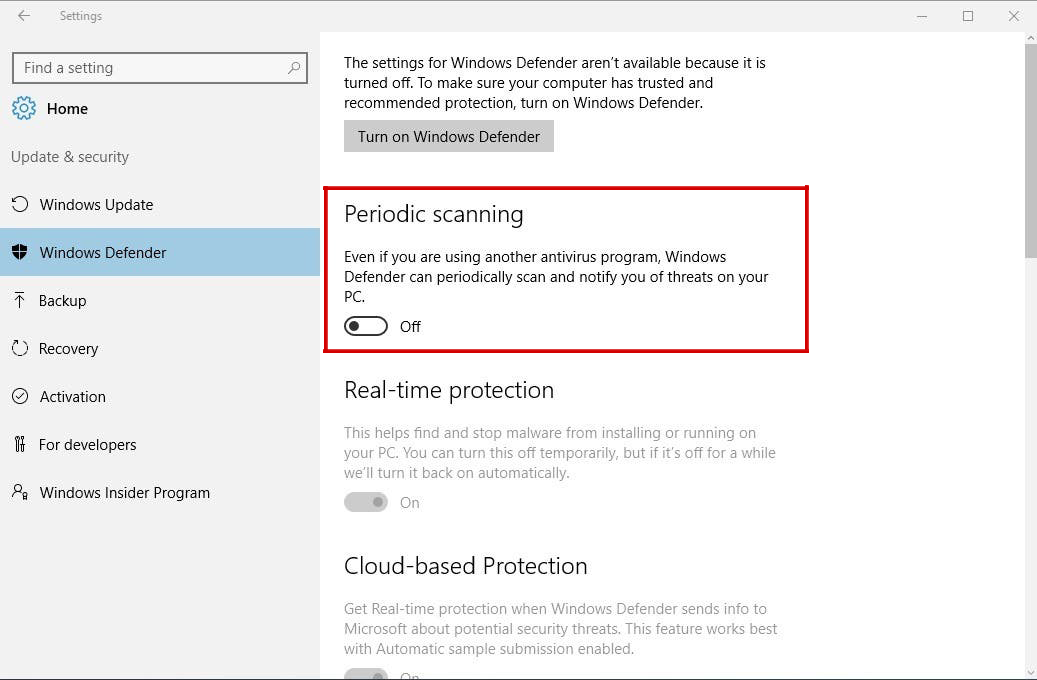Click the back arrow icon
Viewport: 1037px width, 680px height.
point(24,16)
